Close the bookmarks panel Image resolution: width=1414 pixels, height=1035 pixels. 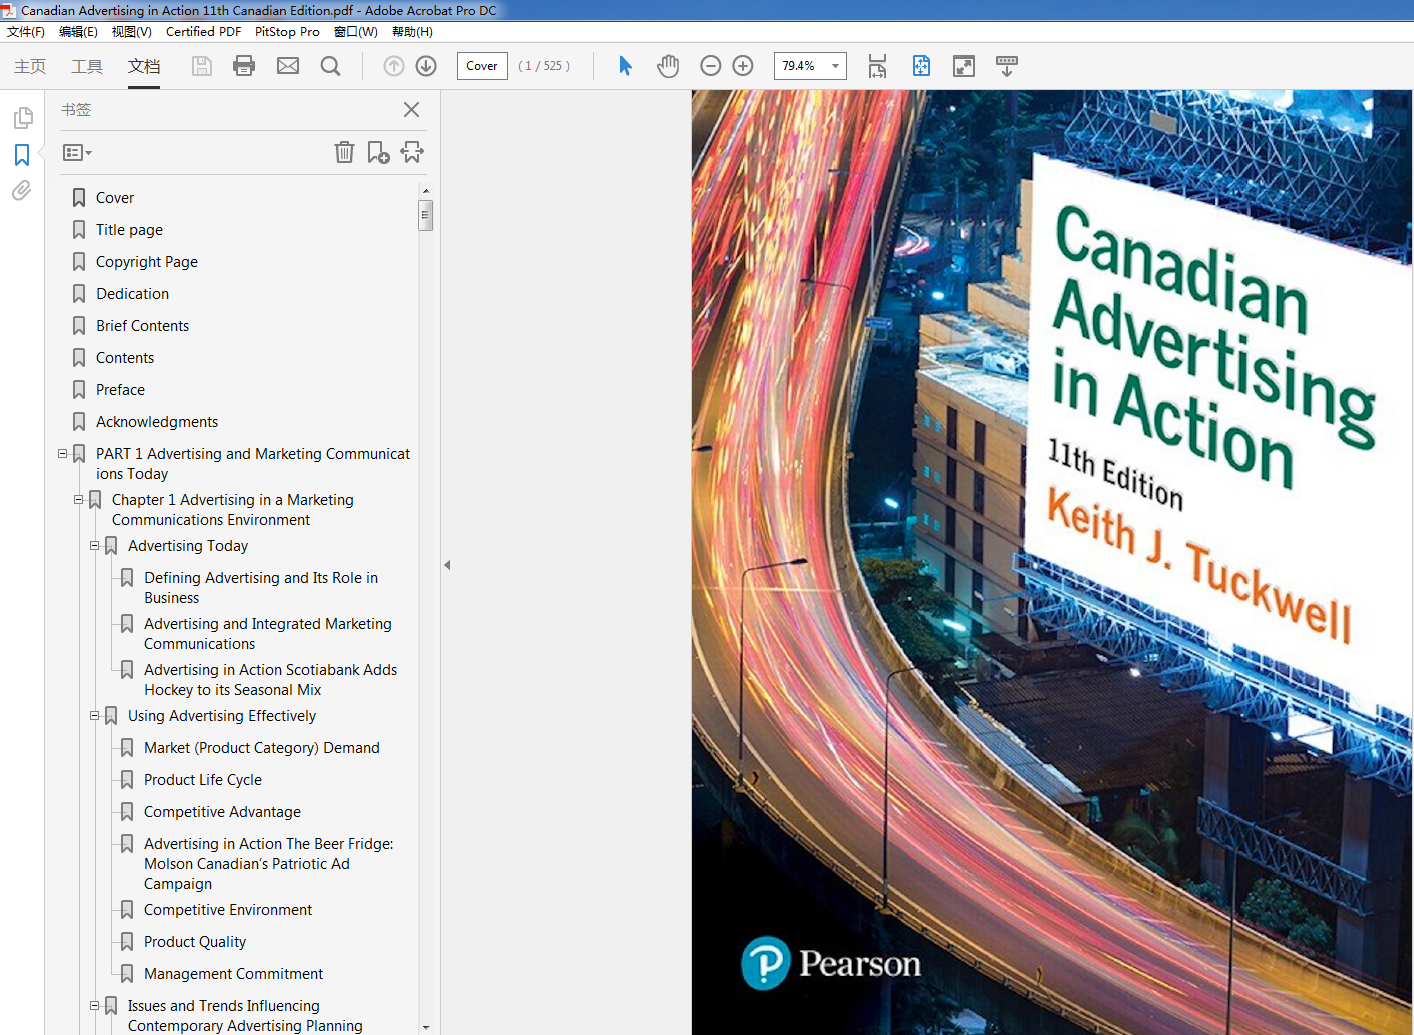click(411, 109)
